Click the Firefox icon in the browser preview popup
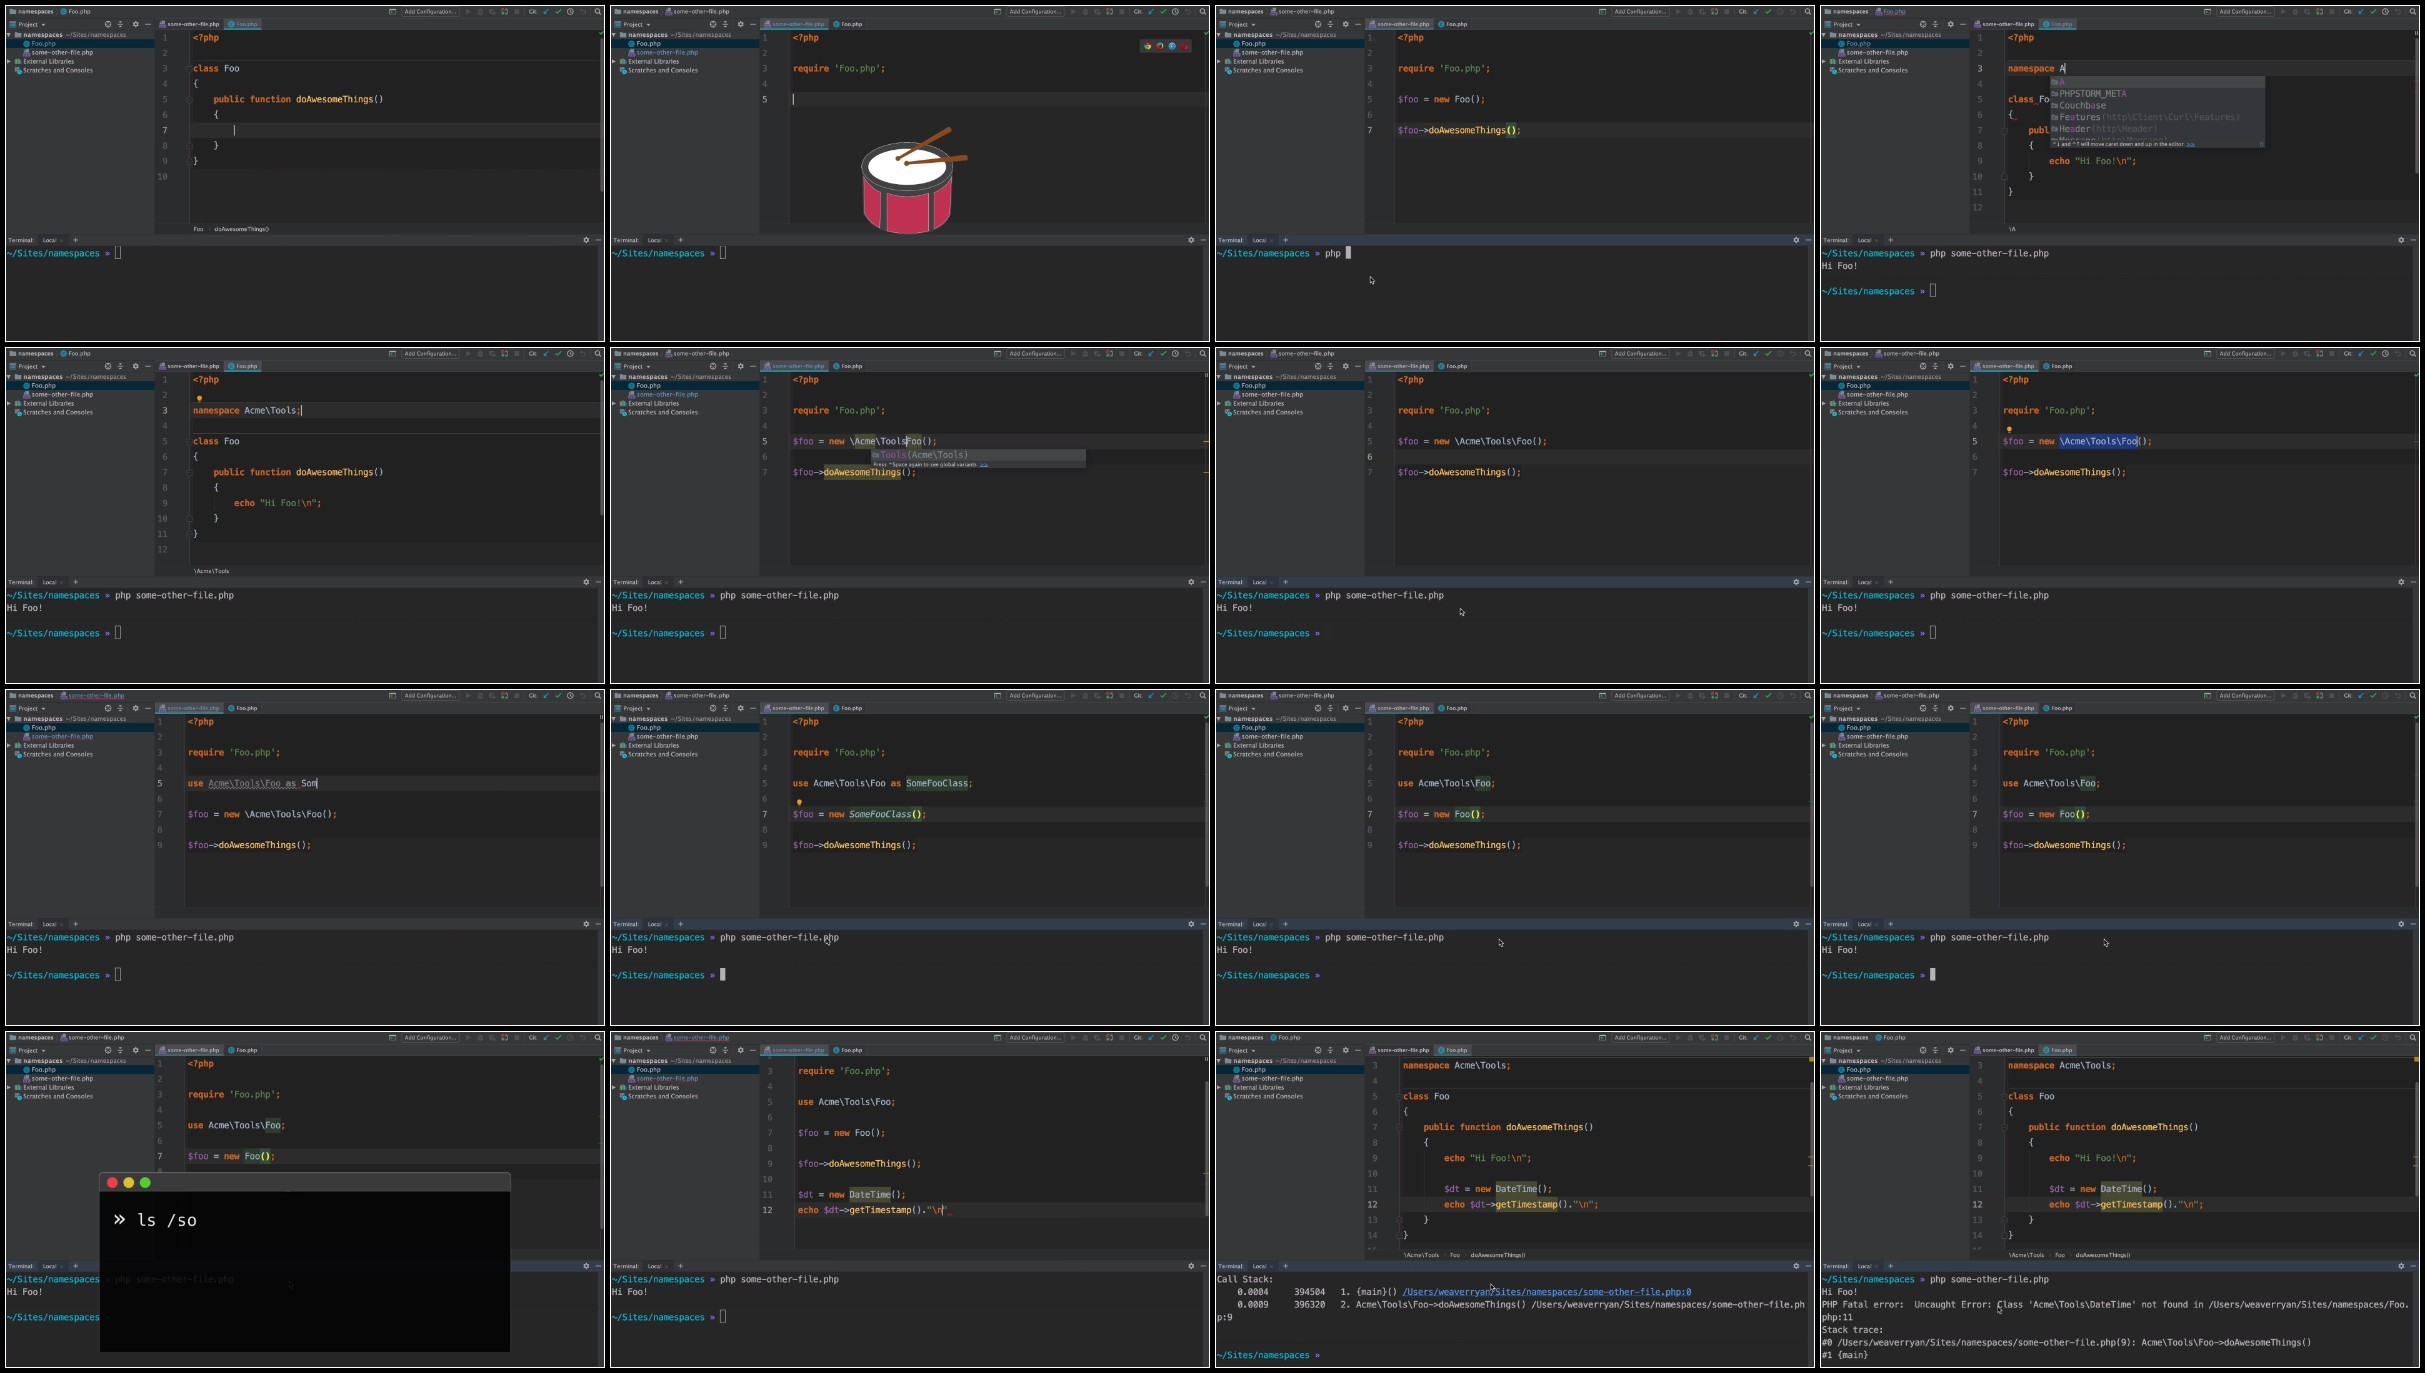This screenshot has height=1373, width=2425. (1160, 46)
